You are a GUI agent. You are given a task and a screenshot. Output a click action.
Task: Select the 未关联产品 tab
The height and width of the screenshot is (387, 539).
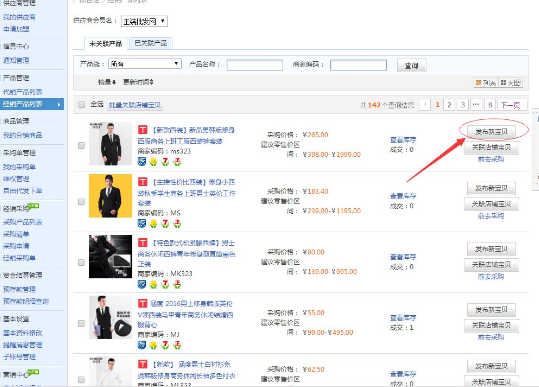coord(106,44)
